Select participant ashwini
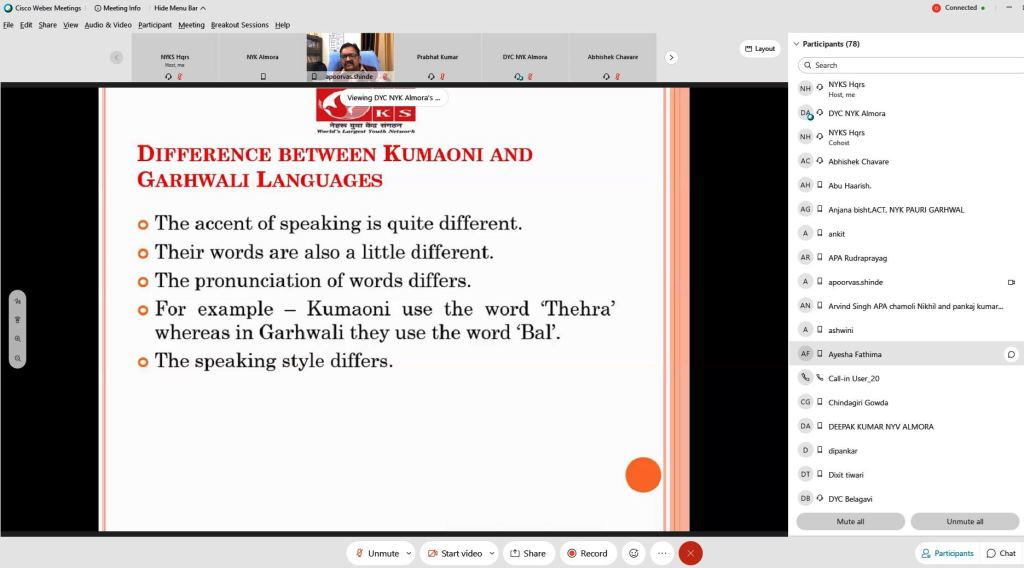 (x=906, y=330)
